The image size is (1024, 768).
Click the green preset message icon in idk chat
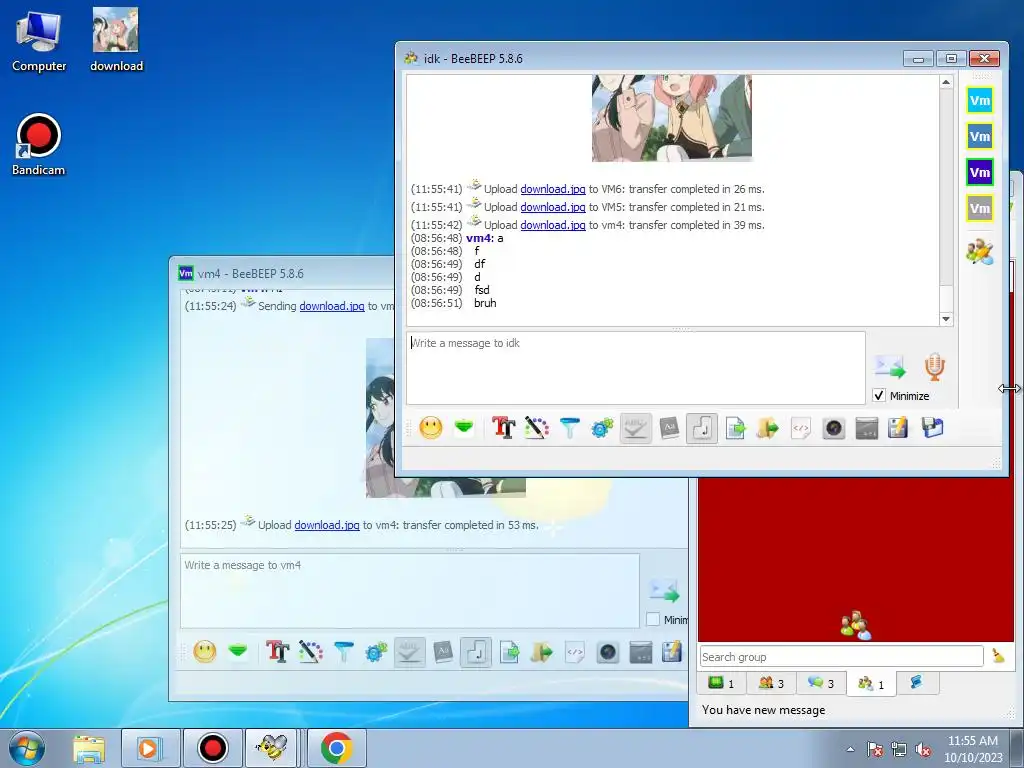pos(464,428)
